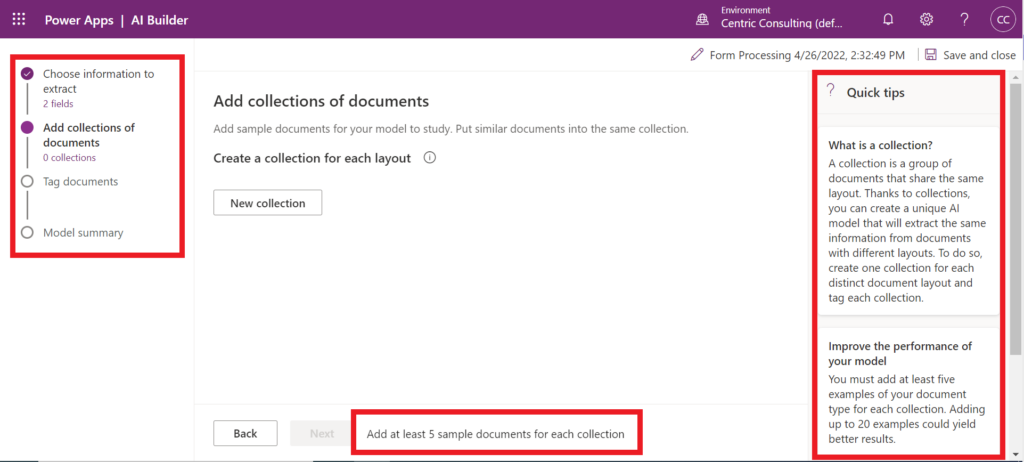Click the floppy disk save icon
Image resolution: width=1024 pixels, height=462 pixels.
pyautogui.click(x=931, y=55)
